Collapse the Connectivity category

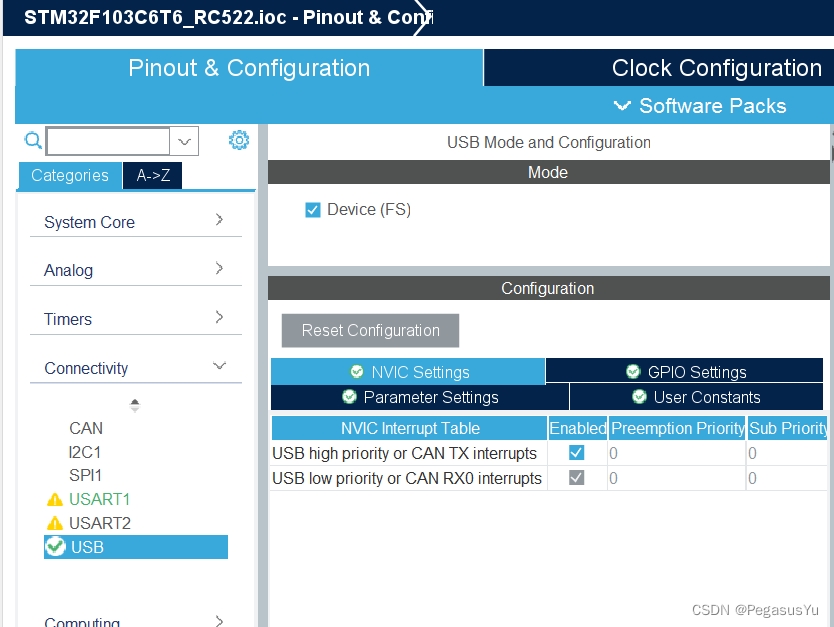(136, 367)
